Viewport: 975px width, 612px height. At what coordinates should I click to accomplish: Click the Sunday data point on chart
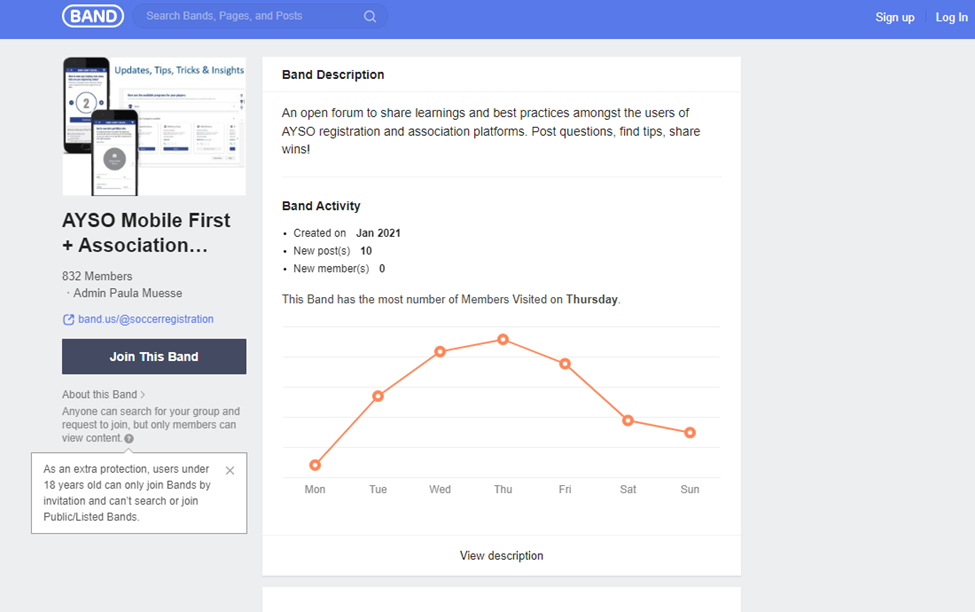(690, 432)
